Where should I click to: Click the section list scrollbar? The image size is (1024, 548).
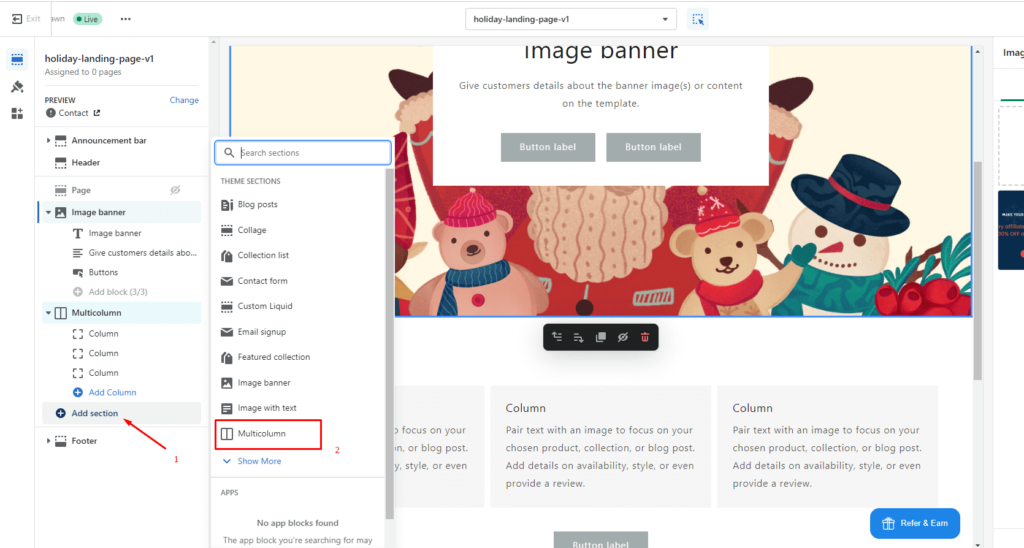coord(389,343)
